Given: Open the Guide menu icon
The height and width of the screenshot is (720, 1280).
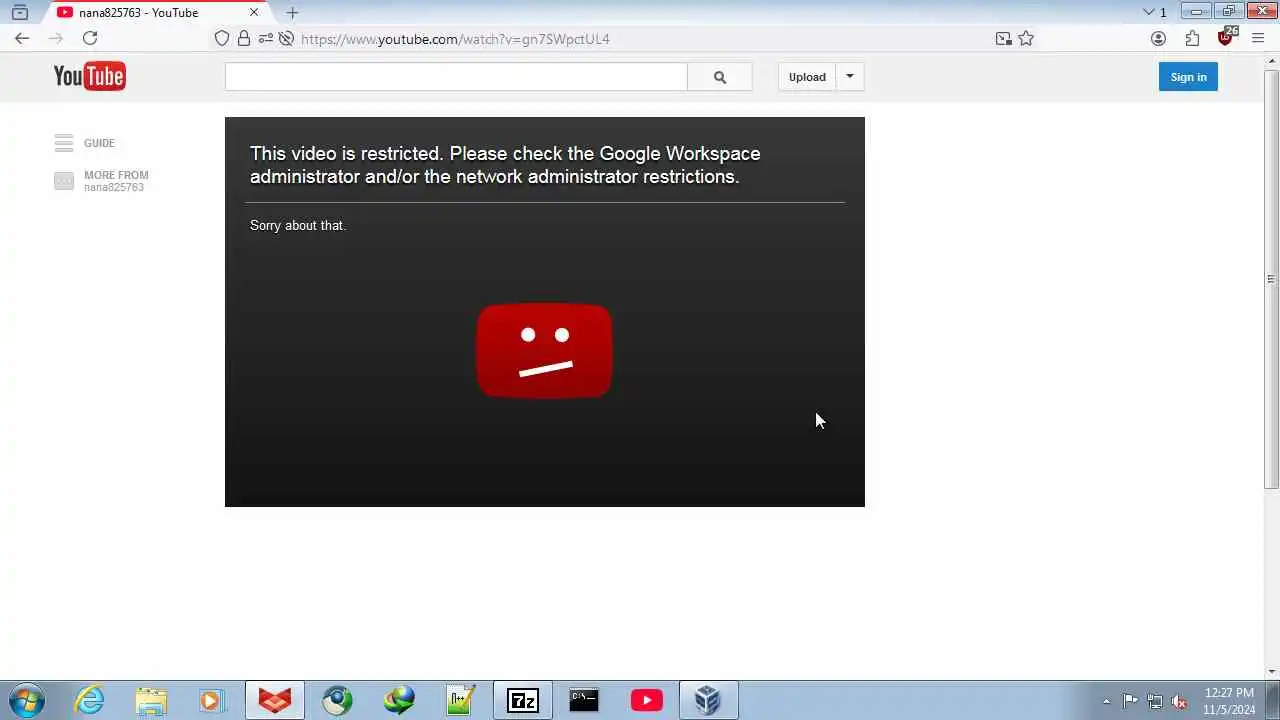Looking at the screenshot, I should click(x=64, y=143).
